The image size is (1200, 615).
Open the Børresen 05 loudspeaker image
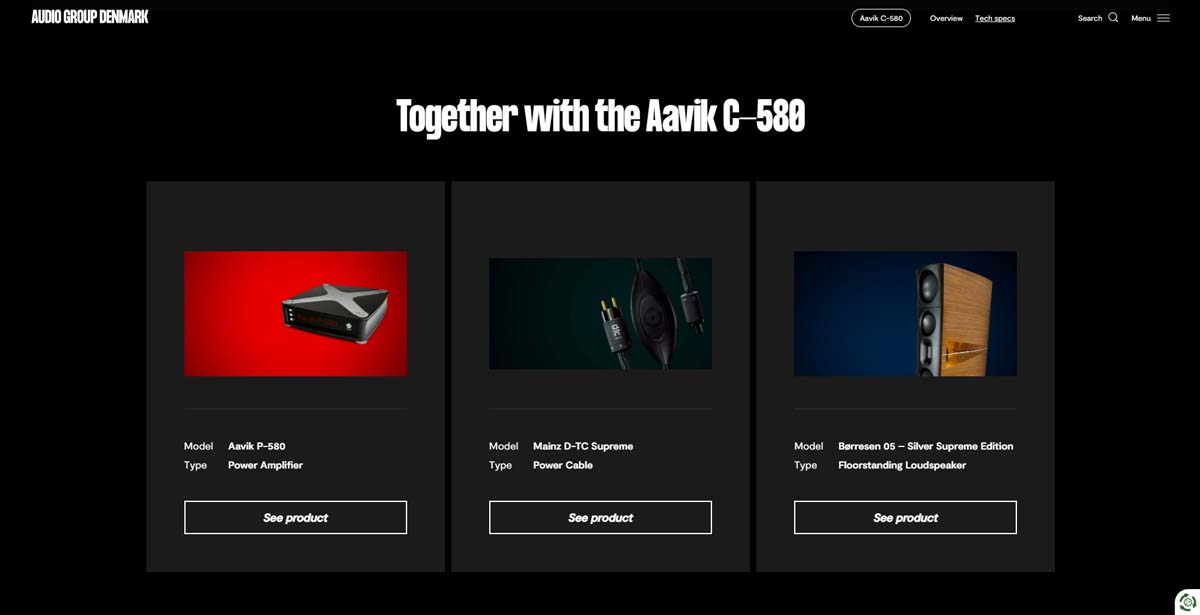coord(905,313)
